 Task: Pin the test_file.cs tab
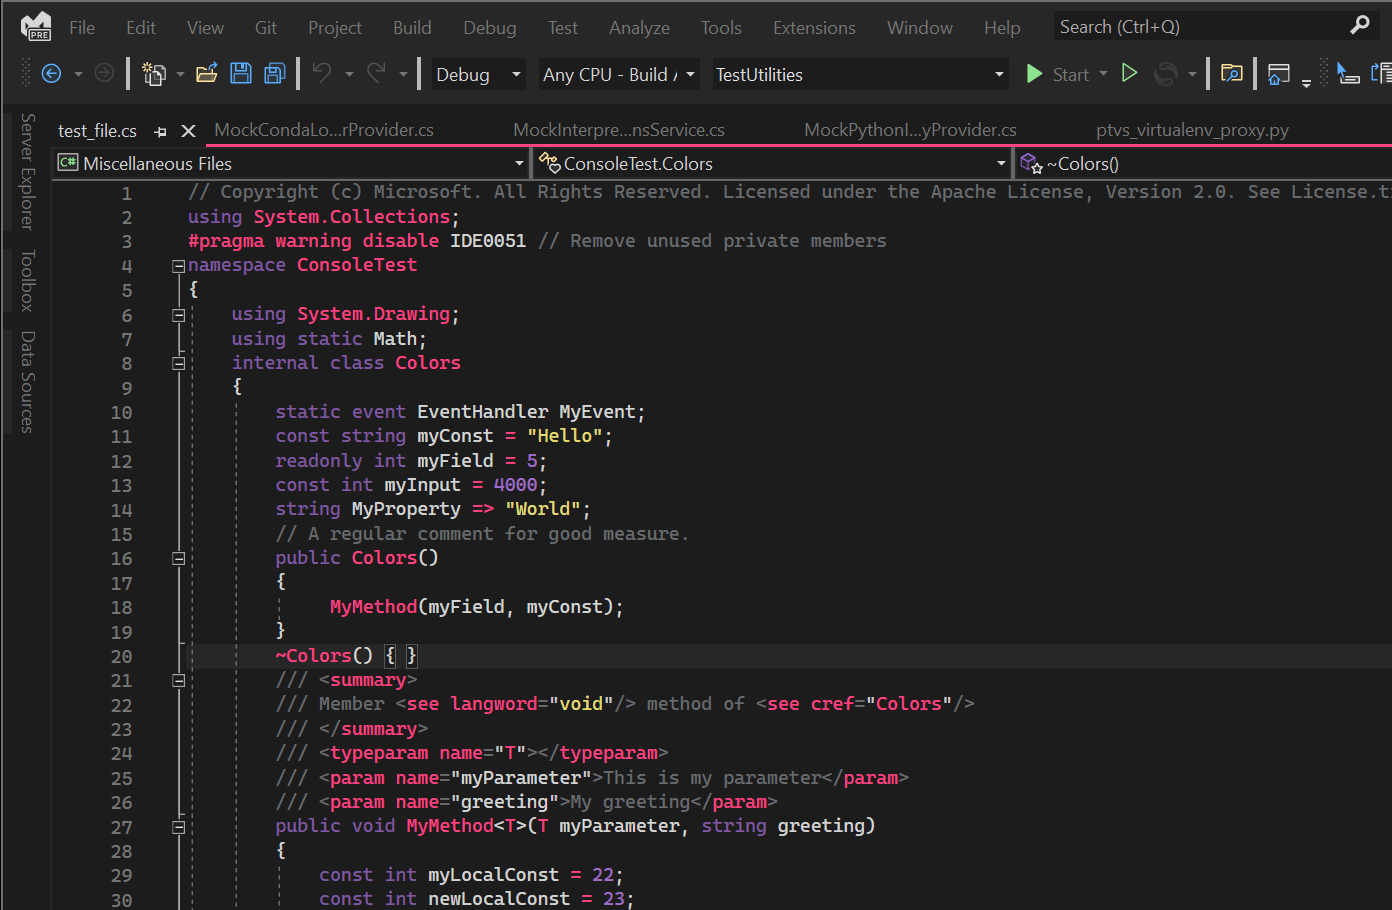point(161,131)
